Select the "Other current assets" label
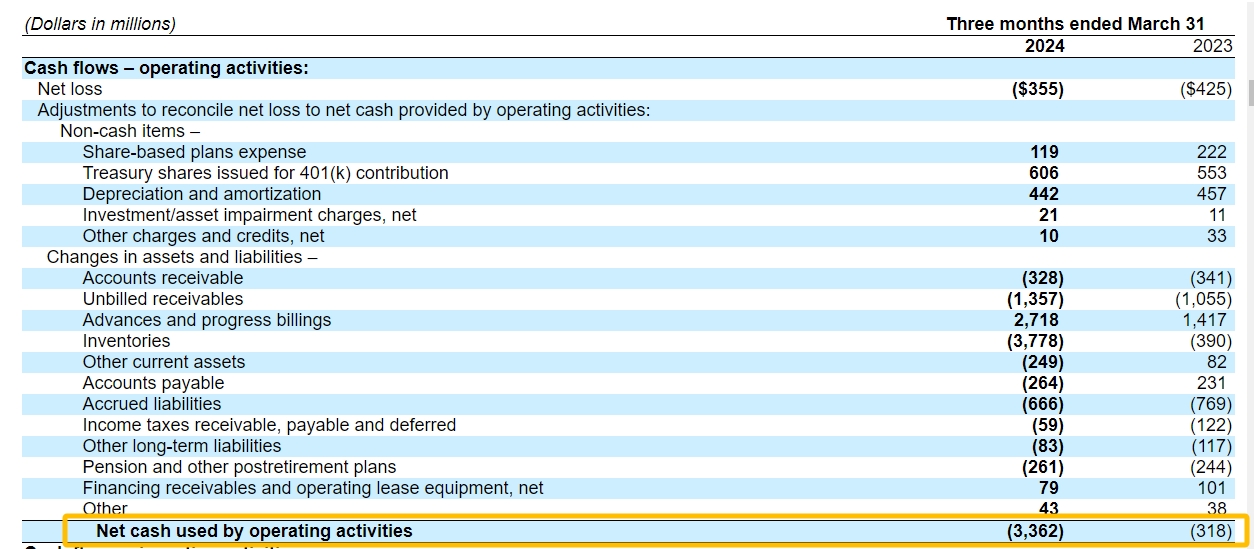The width and height of the screenshot is (1254, 549). tap(164, 362)
